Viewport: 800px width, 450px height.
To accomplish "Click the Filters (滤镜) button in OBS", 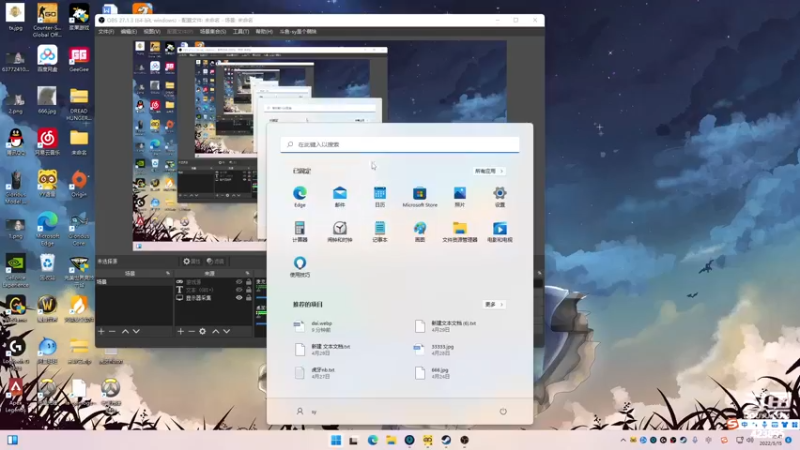I will [x=216, y=261].
